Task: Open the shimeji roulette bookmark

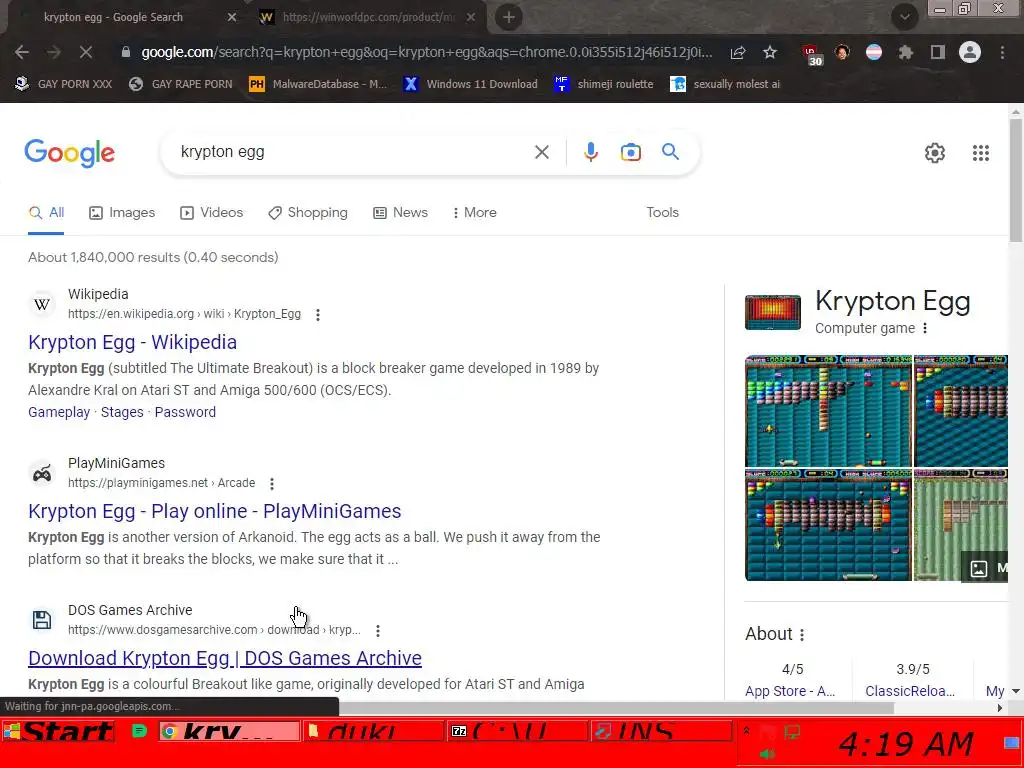Action: 604,84
